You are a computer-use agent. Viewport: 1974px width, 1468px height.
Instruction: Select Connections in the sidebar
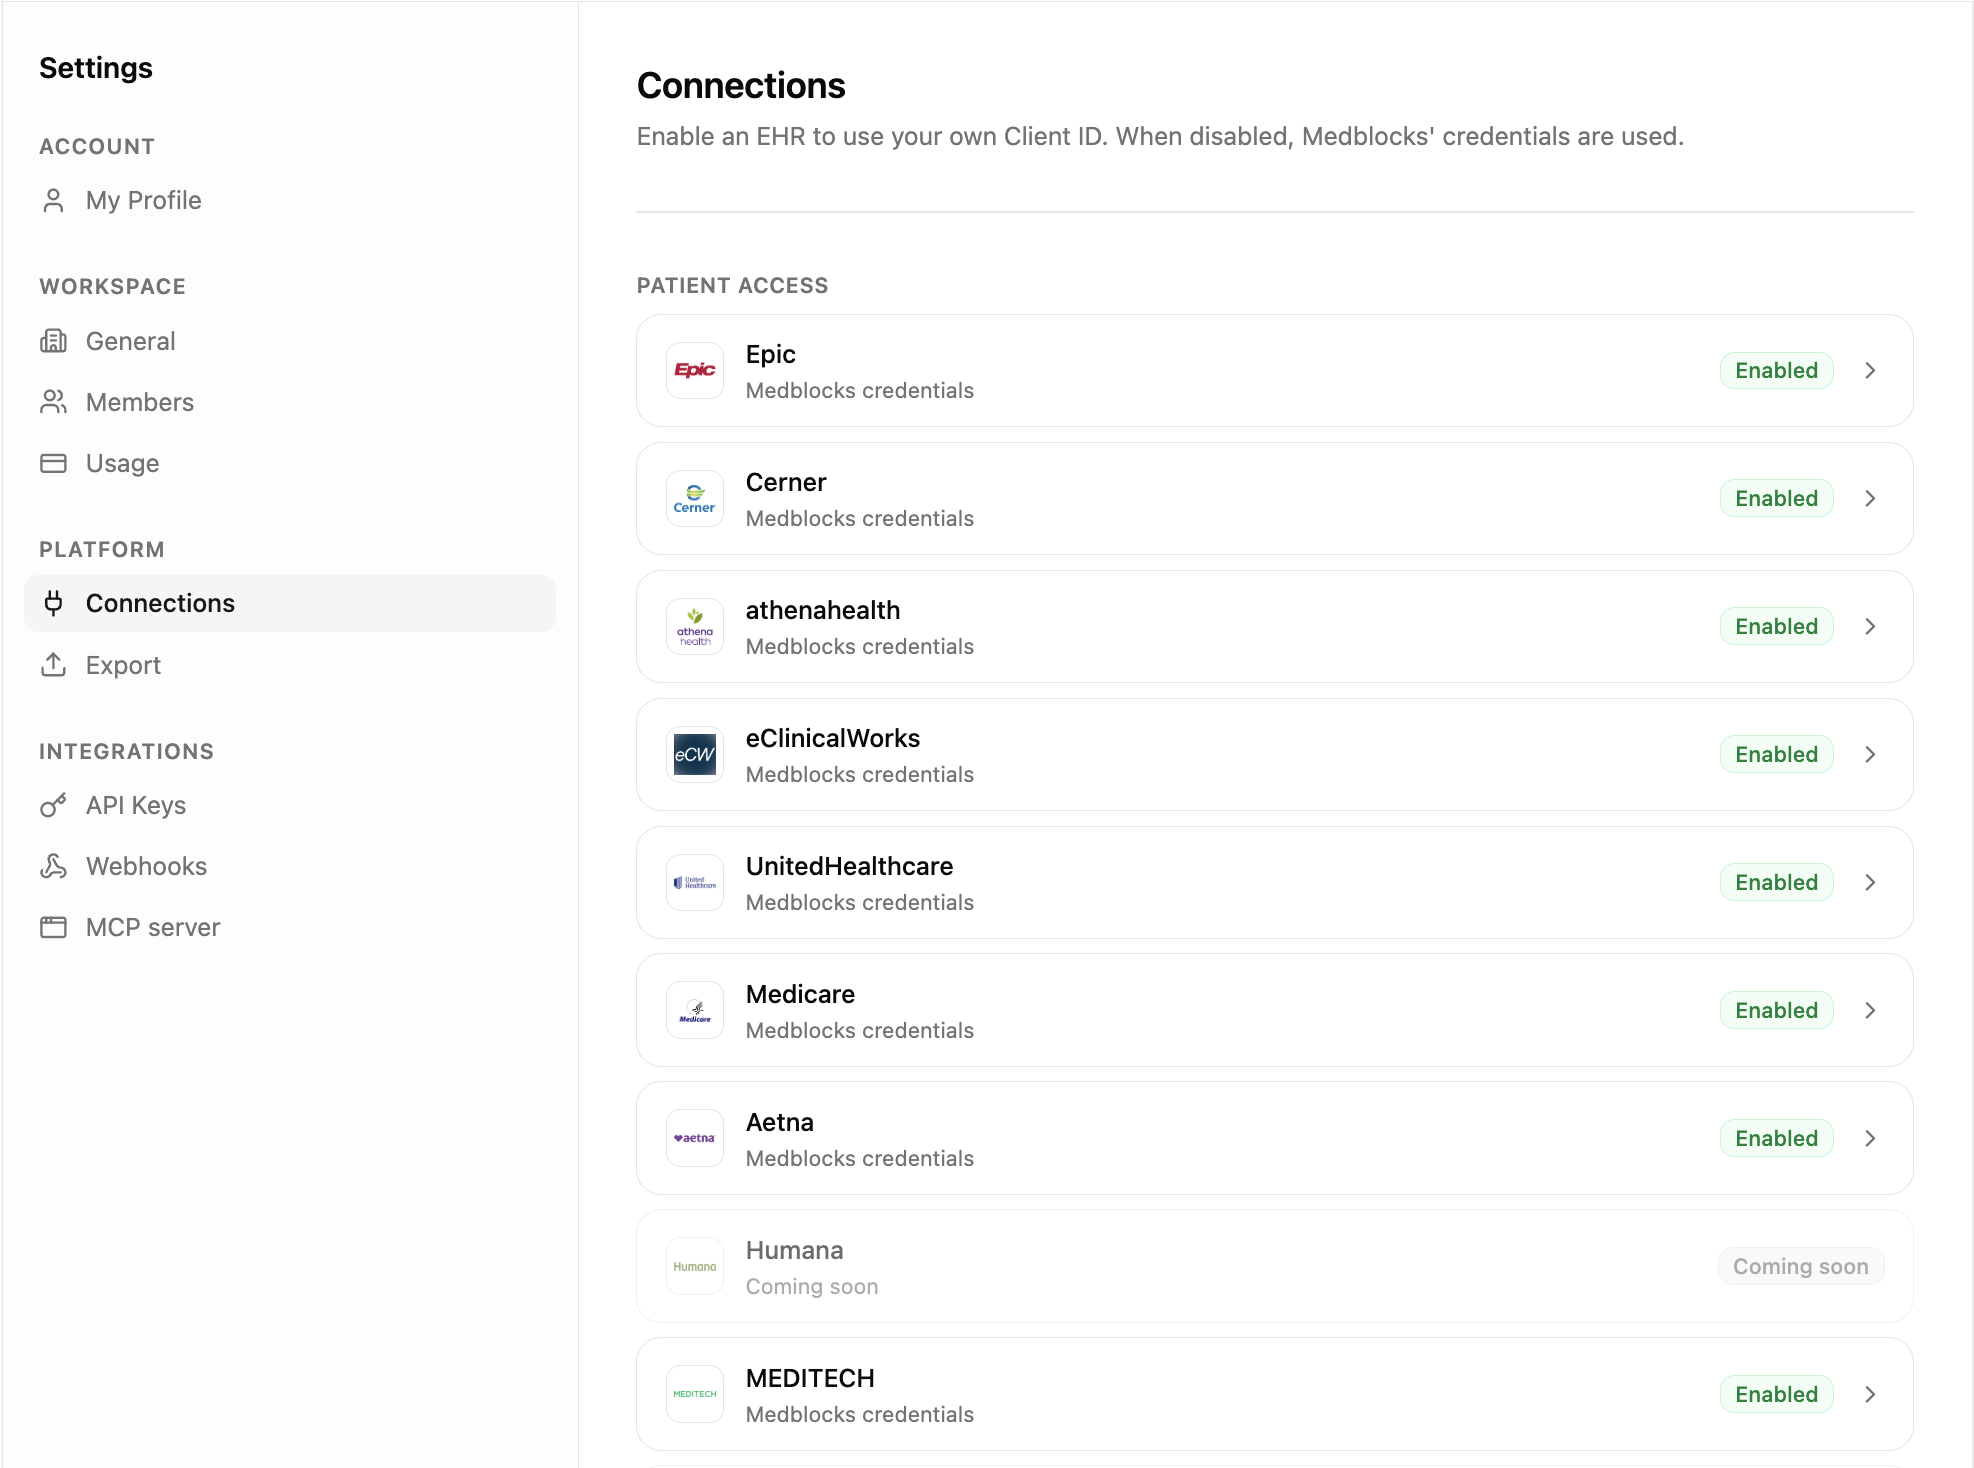(290, 603)
